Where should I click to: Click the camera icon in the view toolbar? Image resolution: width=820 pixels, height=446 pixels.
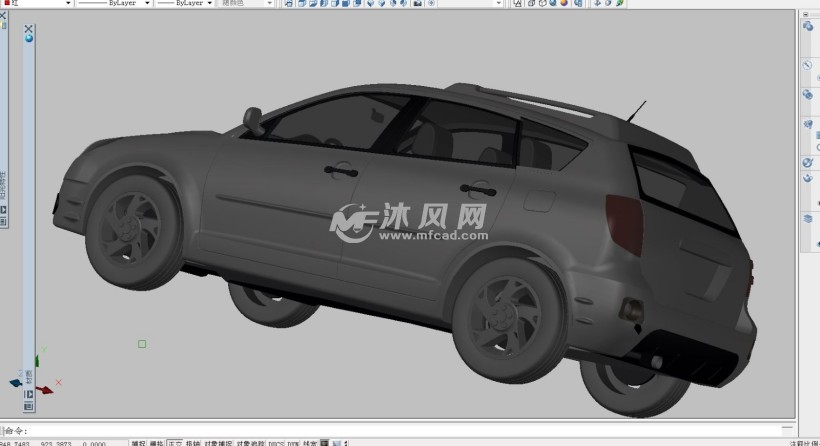pyautogui.click(x=418, y=3)
